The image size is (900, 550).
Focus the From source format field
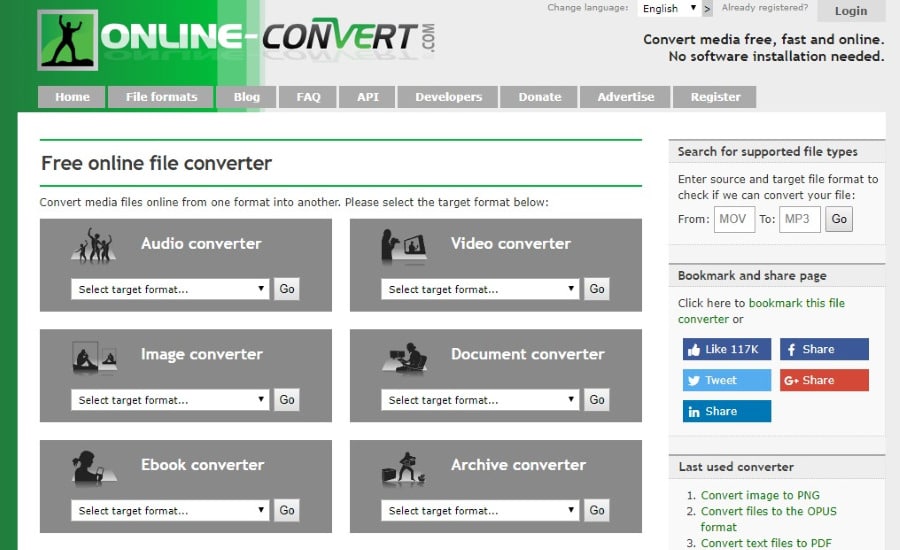(734, 219)
